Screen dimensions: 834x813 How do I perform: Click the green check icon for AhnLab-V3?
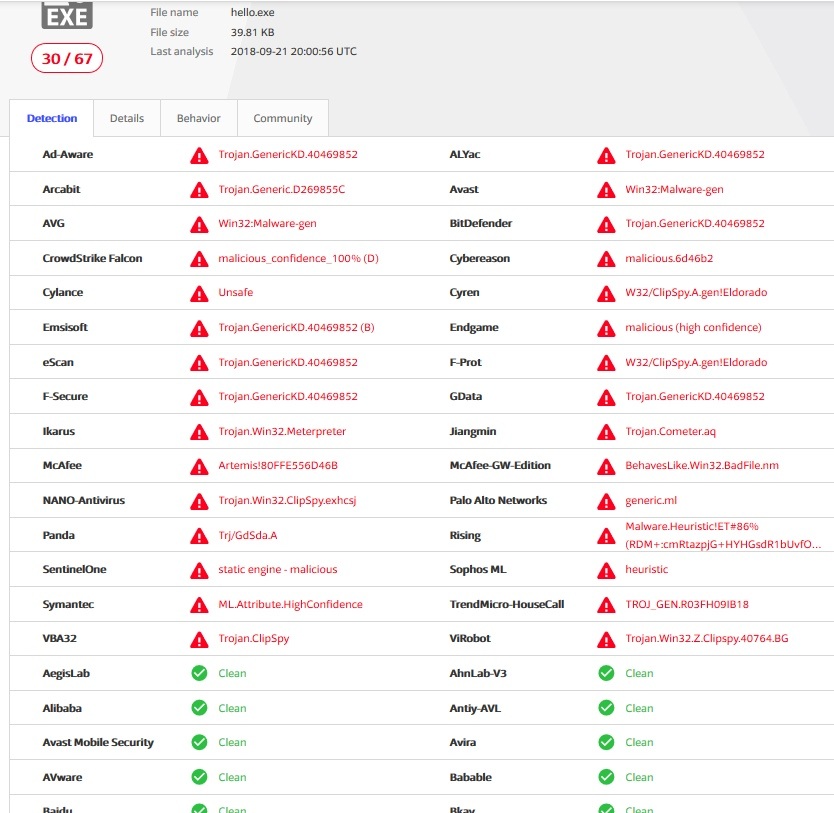coord(606,673)
